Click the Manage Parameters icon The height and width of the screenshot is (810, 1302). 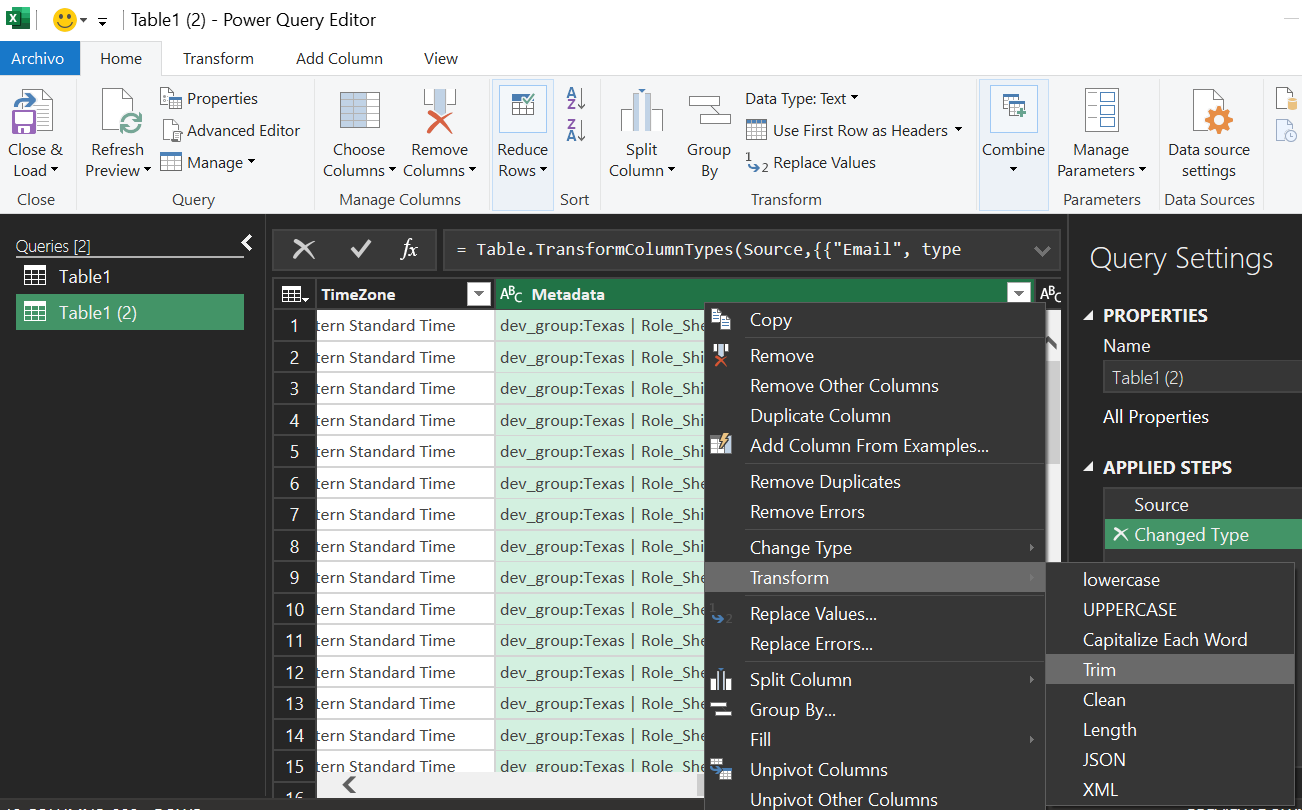1101,112
